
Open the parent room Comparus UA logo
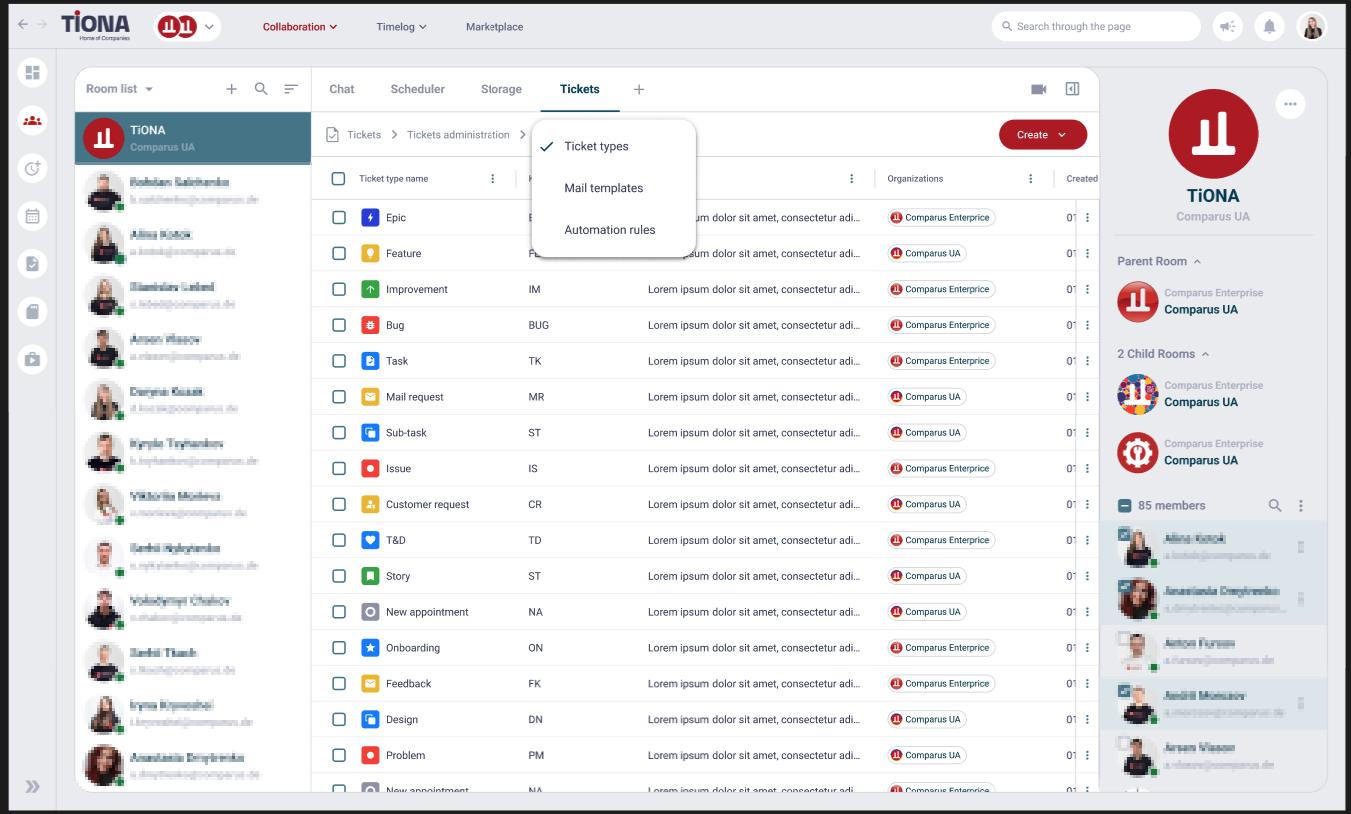pos(1138,301)
